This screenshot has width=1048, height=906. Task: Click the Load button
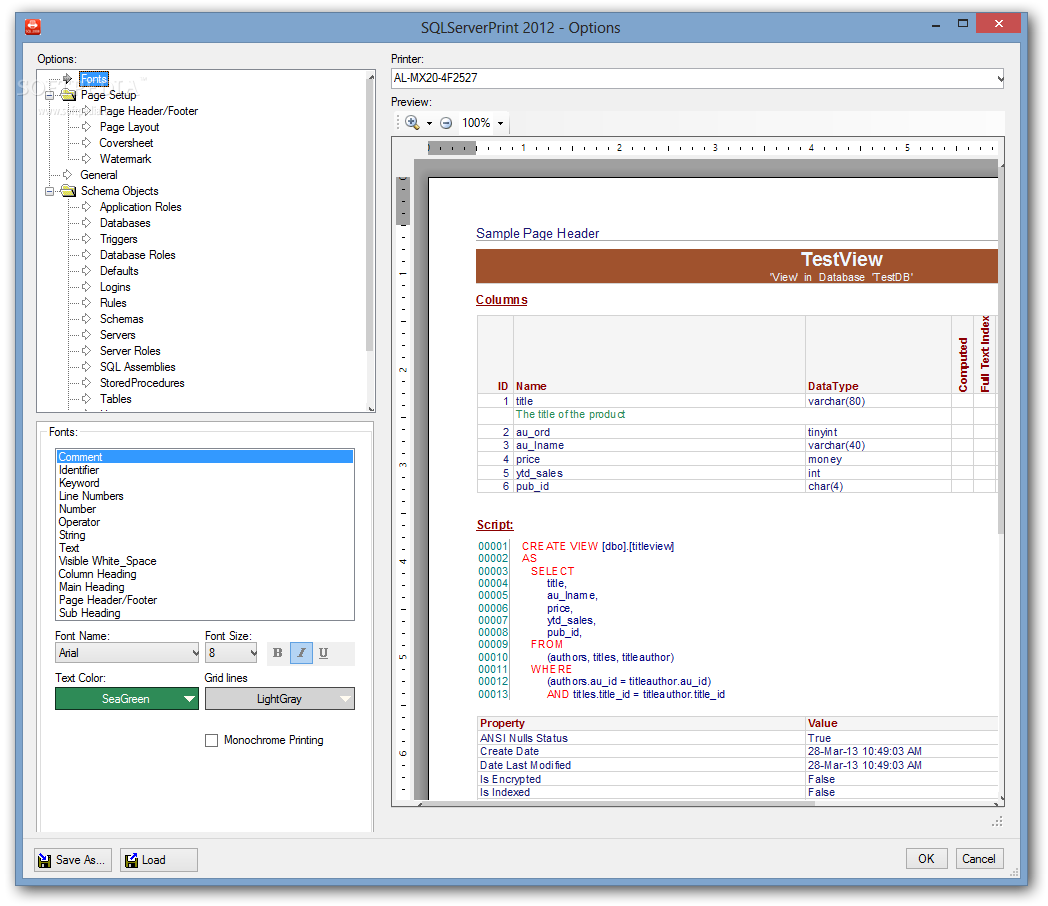tap(158, 860)
